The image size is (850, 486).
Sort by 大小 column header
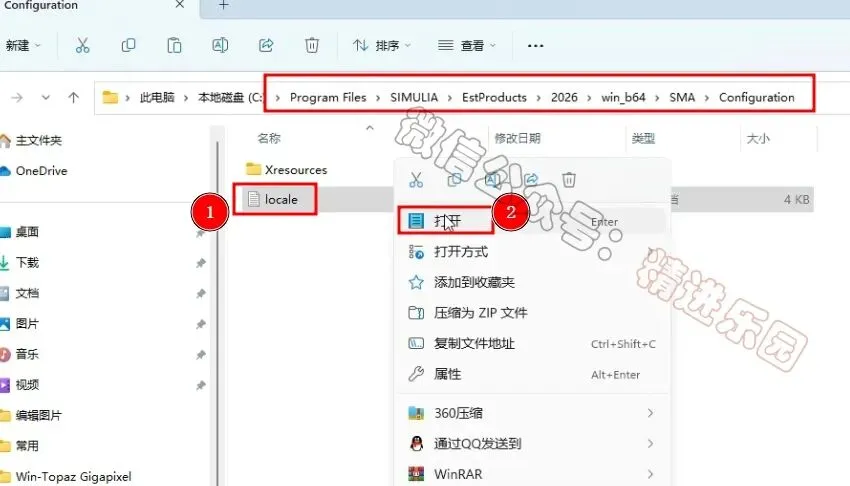pos(758,139)
